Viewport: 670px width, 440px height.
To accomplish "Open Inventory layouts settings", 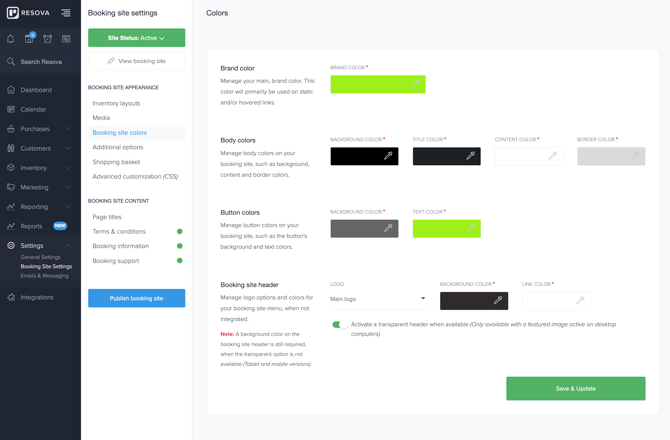I will (x=116, y=103).
